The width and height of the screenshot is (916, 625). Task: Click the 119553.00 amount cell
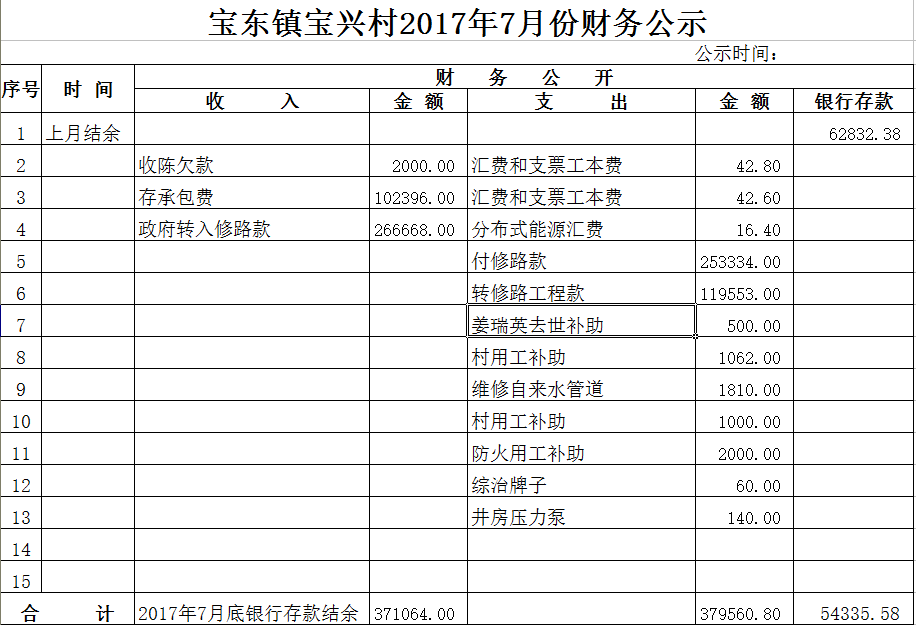[744, 289]
